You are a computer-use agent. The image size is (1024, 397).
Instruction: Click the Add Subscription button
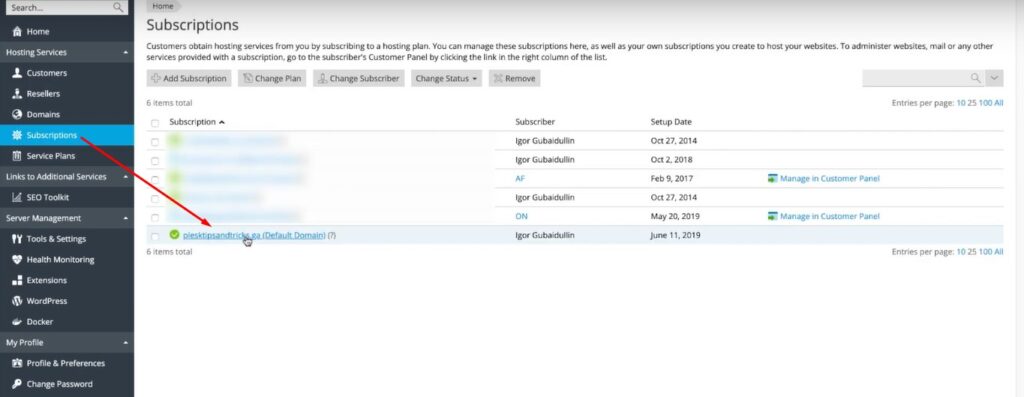click(189, 78)
